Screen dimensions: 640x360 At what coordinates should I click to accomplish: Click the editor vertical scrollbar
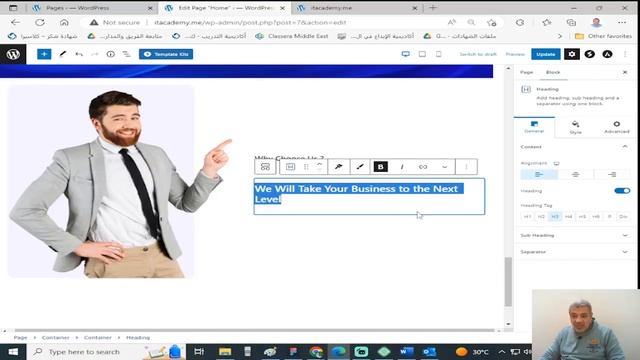508,282
